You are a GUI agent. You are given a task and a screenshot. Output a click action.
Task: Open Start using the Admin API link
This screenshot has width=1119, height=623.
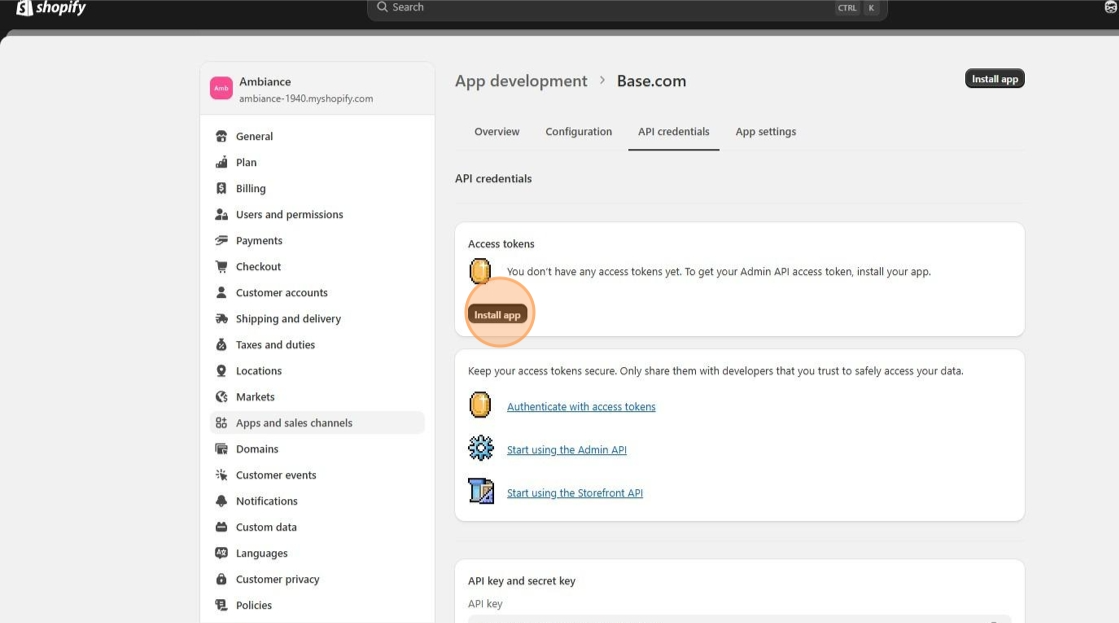566,450
